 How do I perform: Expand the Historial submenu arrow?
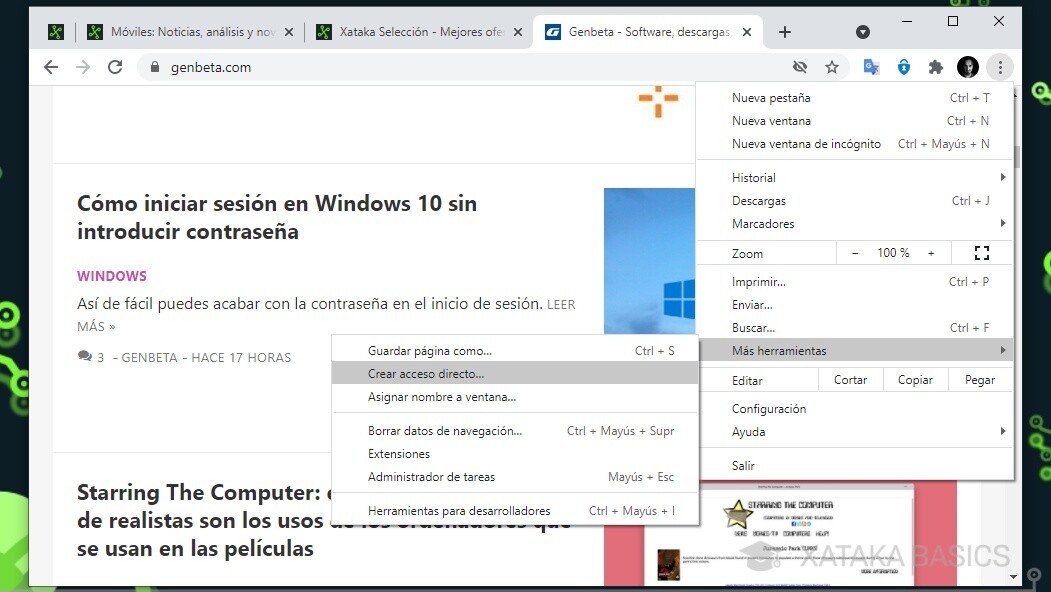click(1003, 177)
